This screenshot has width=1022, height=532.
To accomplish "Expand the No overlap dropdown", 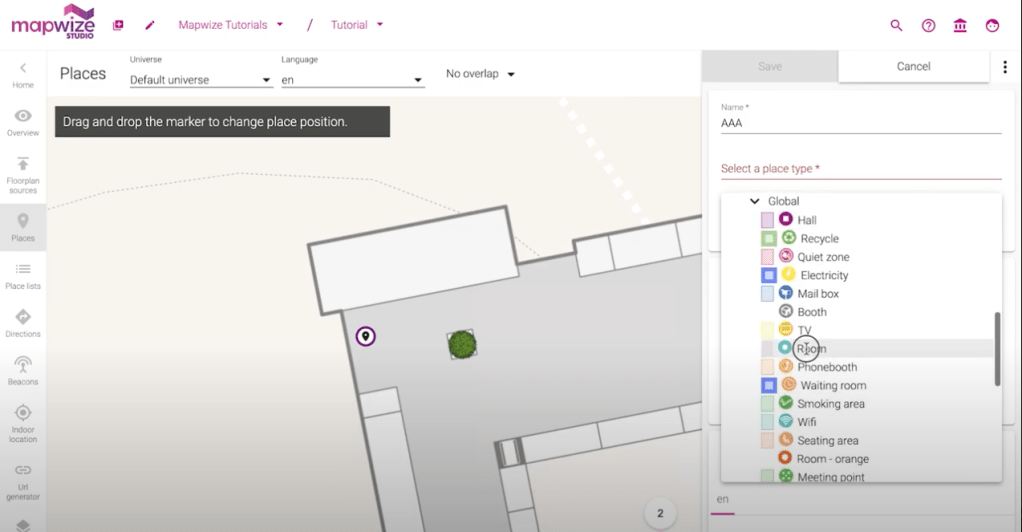I will click(480, 74).
